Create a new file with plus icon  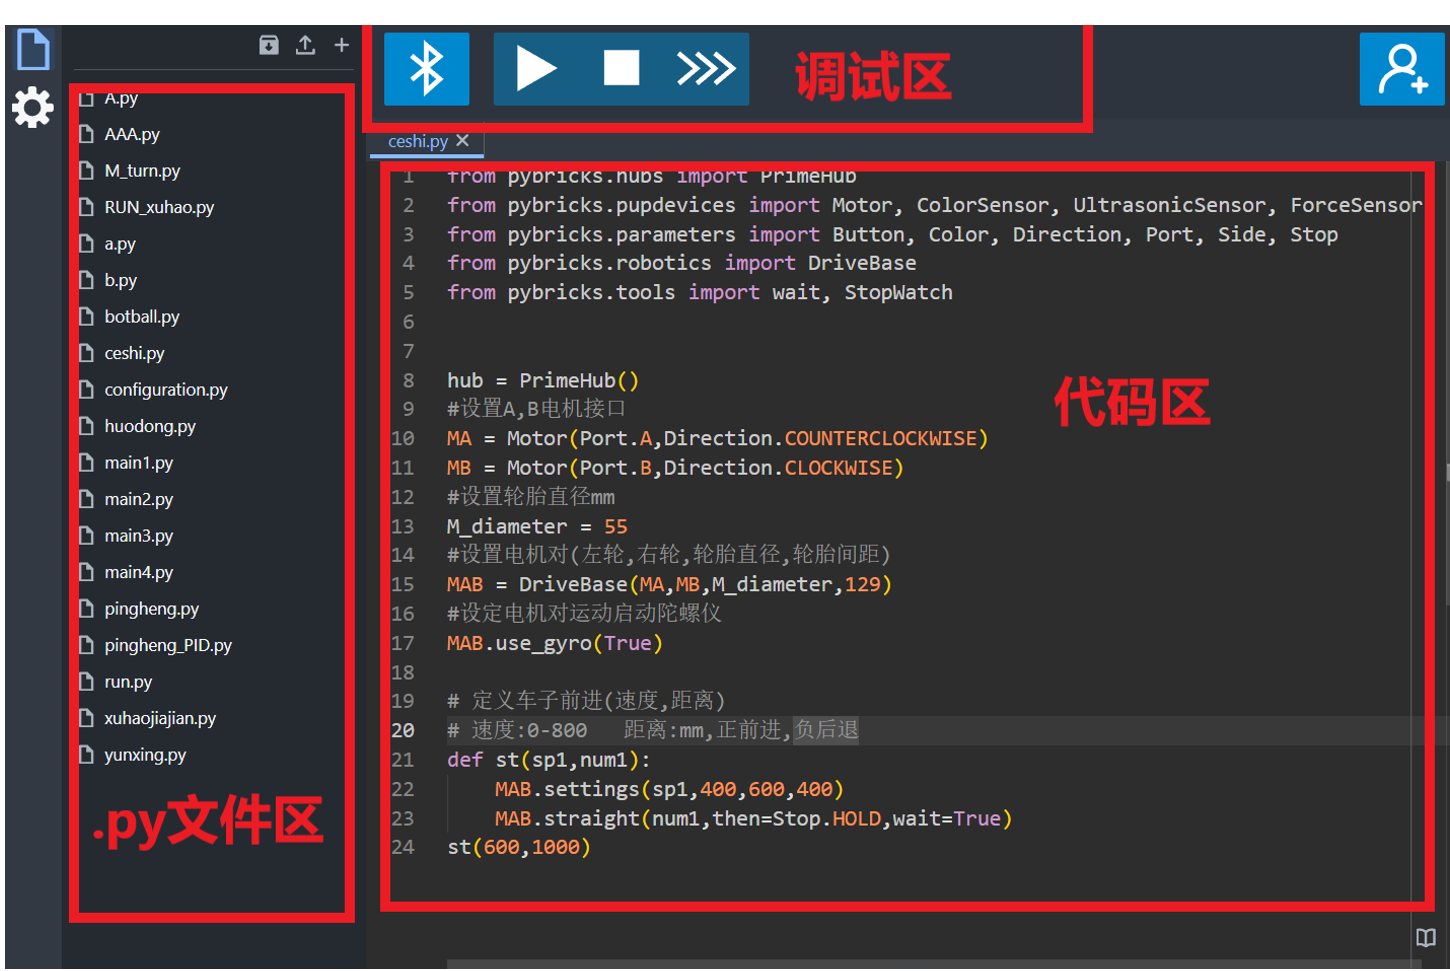pyautogui.click(x=342, y=45)
